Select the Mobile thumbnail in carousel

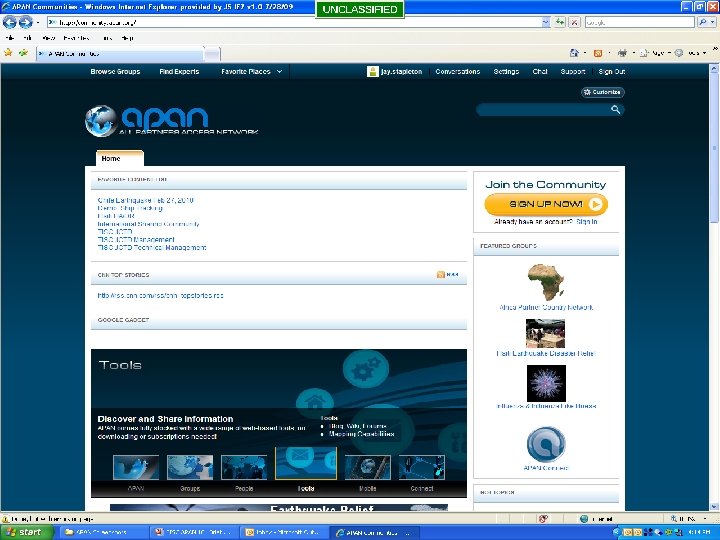[x=367, y=467]
